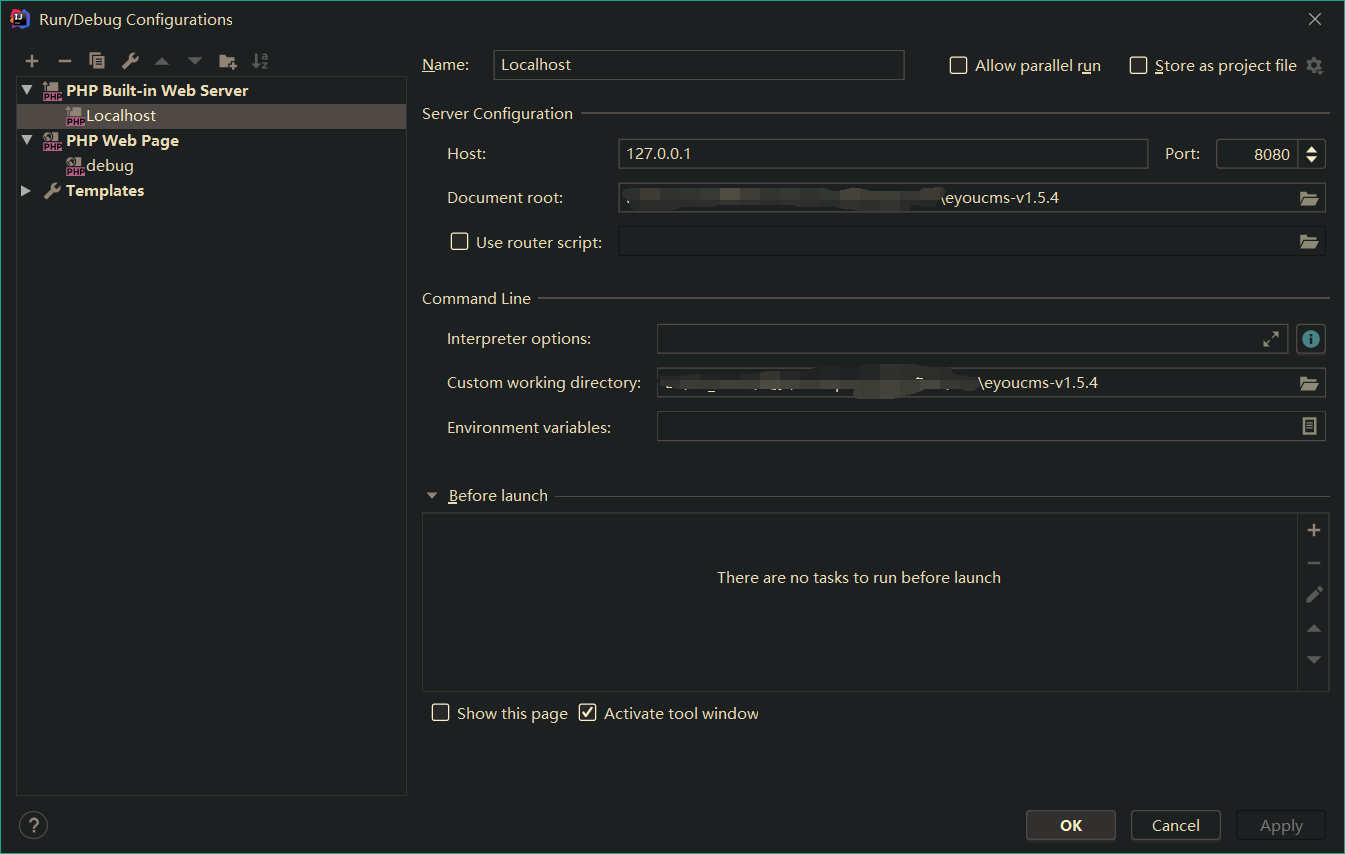The image size is (1345, 854).
Task: Check Use router script option
Action: (459, 241)
